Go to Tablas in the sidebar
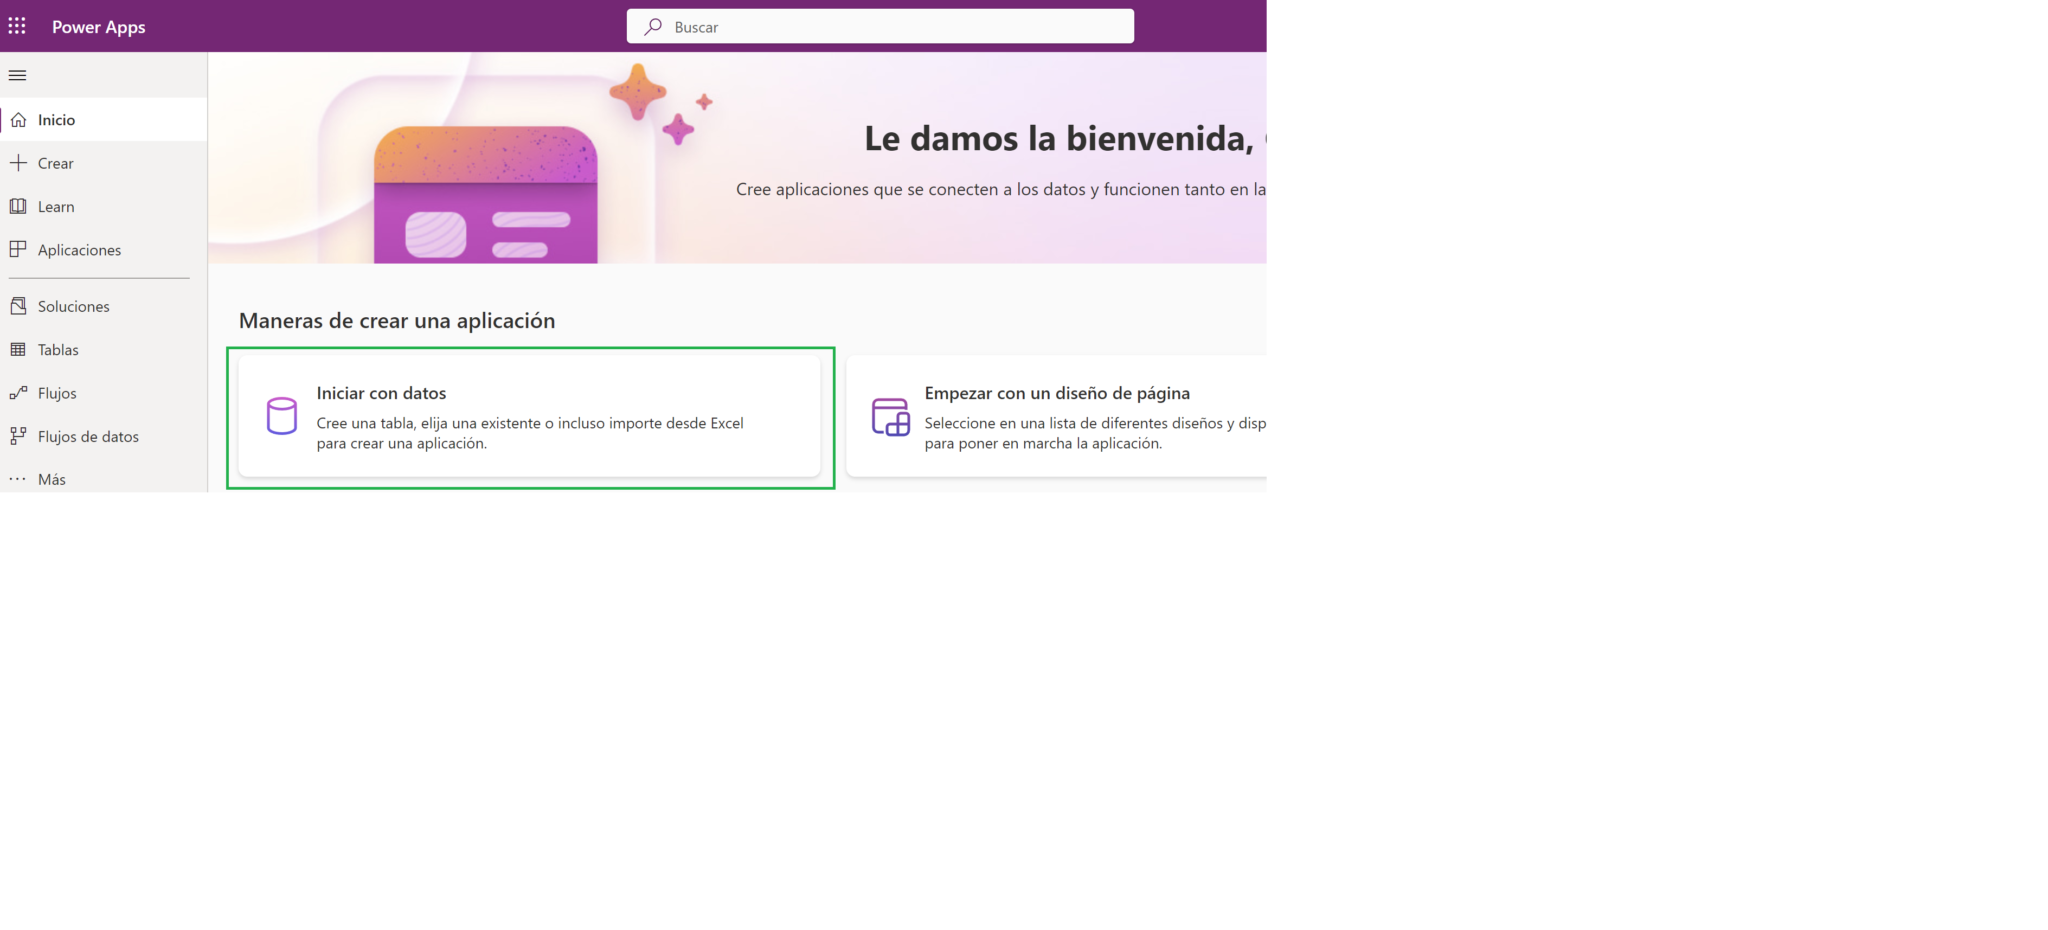Image resolution: width=2048 pixels, height=930 pixels. (x=58, y=350)
